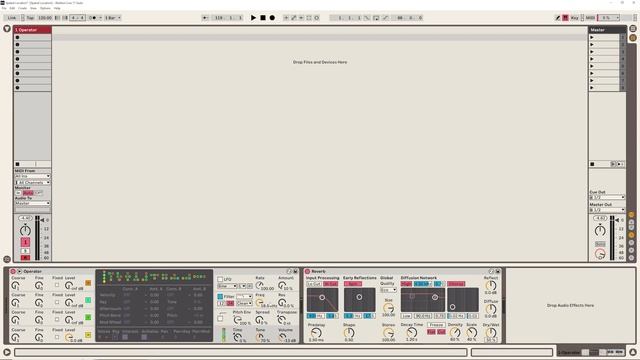Screen dimensions: 640x360
Task: Start playback with the Play button
Action: click(253, 18)
